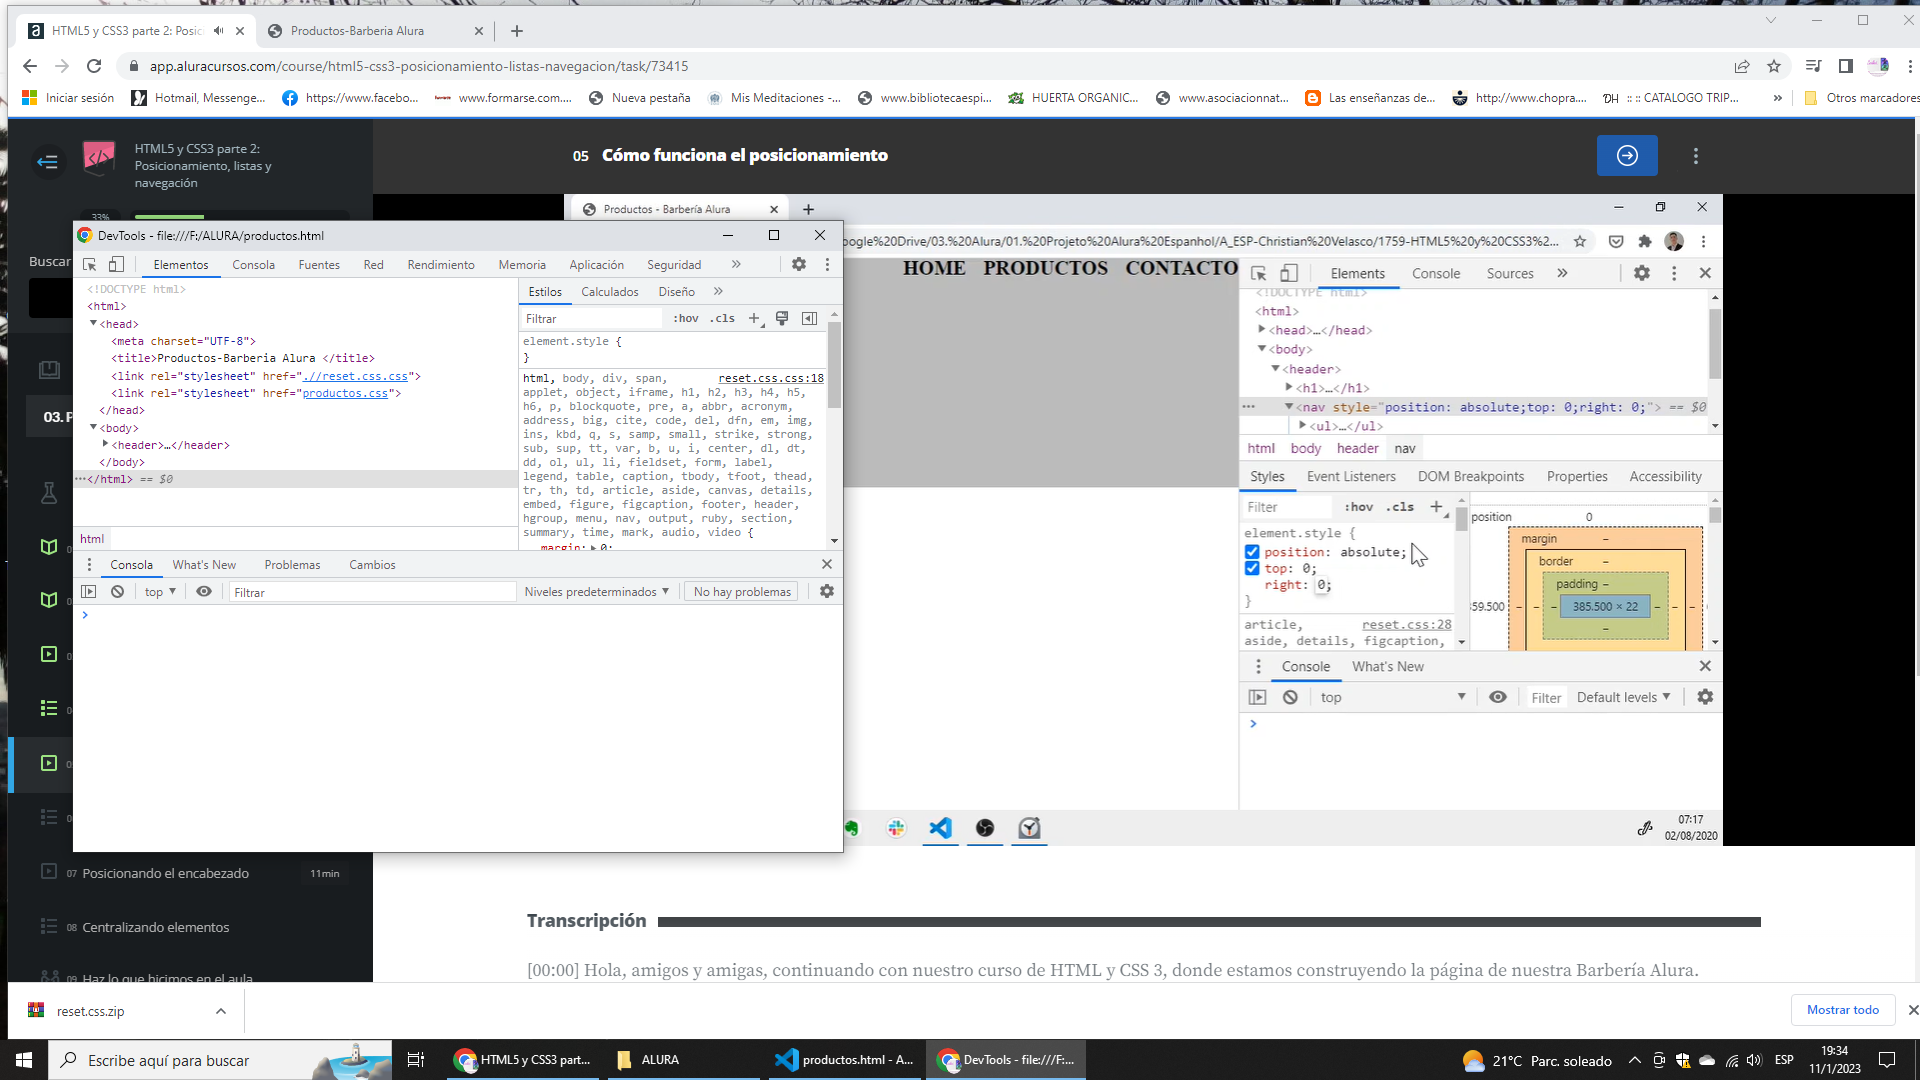The height and width of the screenshot is (1080, 1920).
Task: Click the add new style rule icon
Action: coord(1436,508)
